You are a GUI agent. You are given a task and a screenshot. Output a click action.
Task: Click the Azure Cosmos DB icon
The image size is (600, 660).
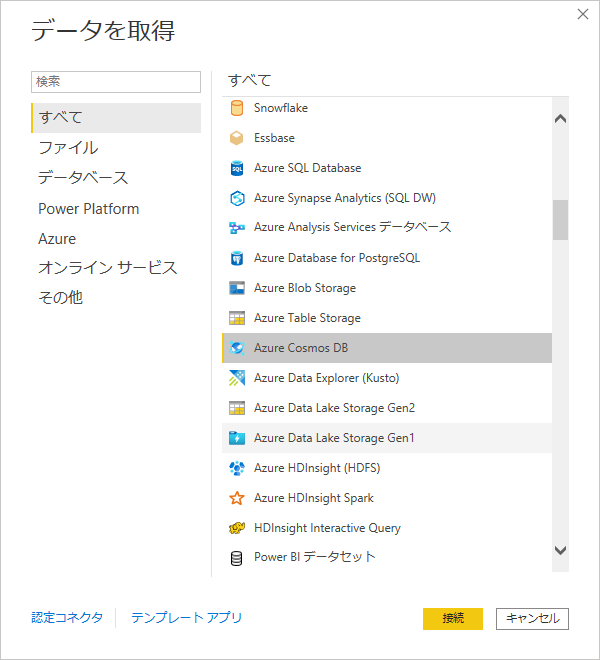237,348
